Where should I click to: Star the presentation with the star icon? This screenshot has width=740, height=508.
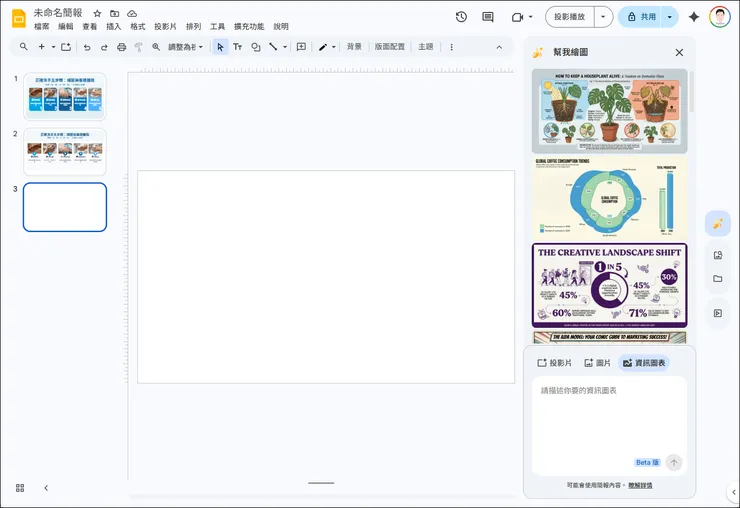point(97,14)
